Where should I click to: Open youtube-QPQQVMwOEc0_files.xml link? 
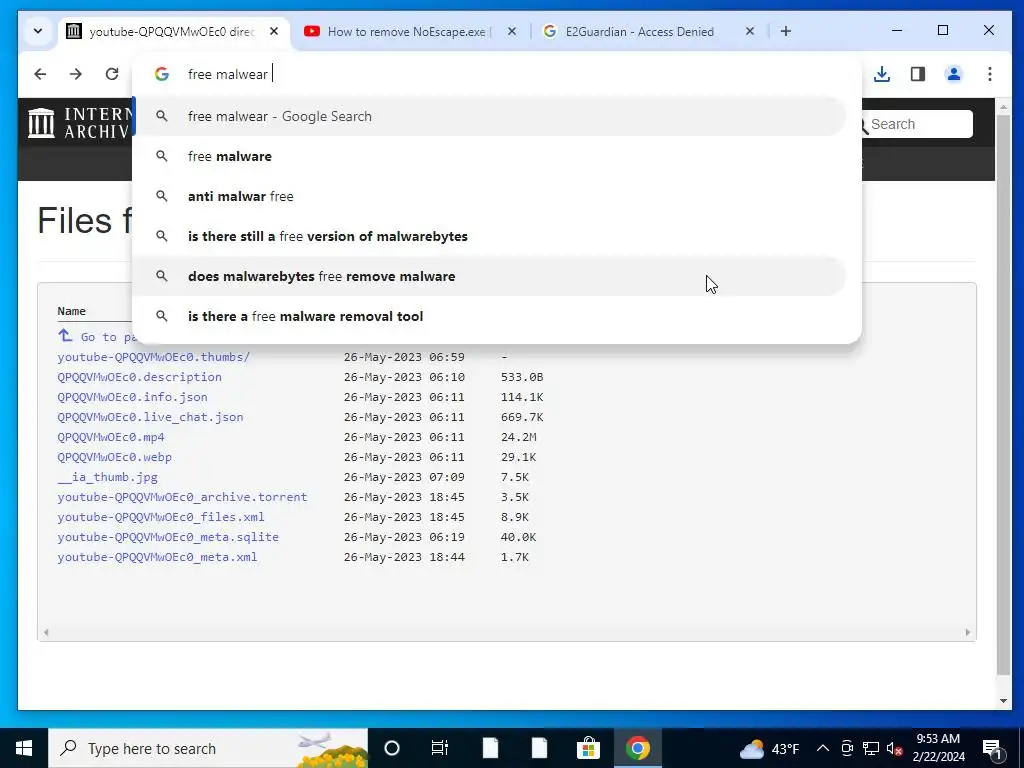(161, 517)
